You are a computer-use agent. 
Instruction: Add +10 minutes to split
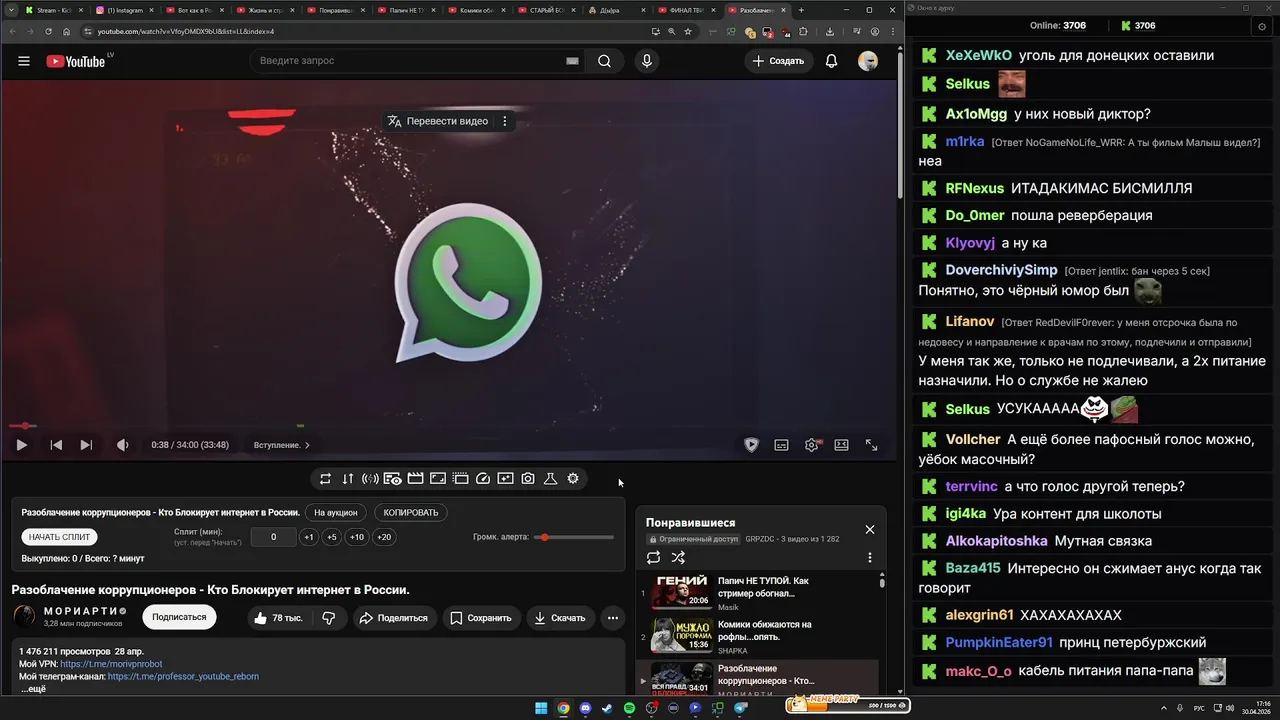[x=356, y=537]
